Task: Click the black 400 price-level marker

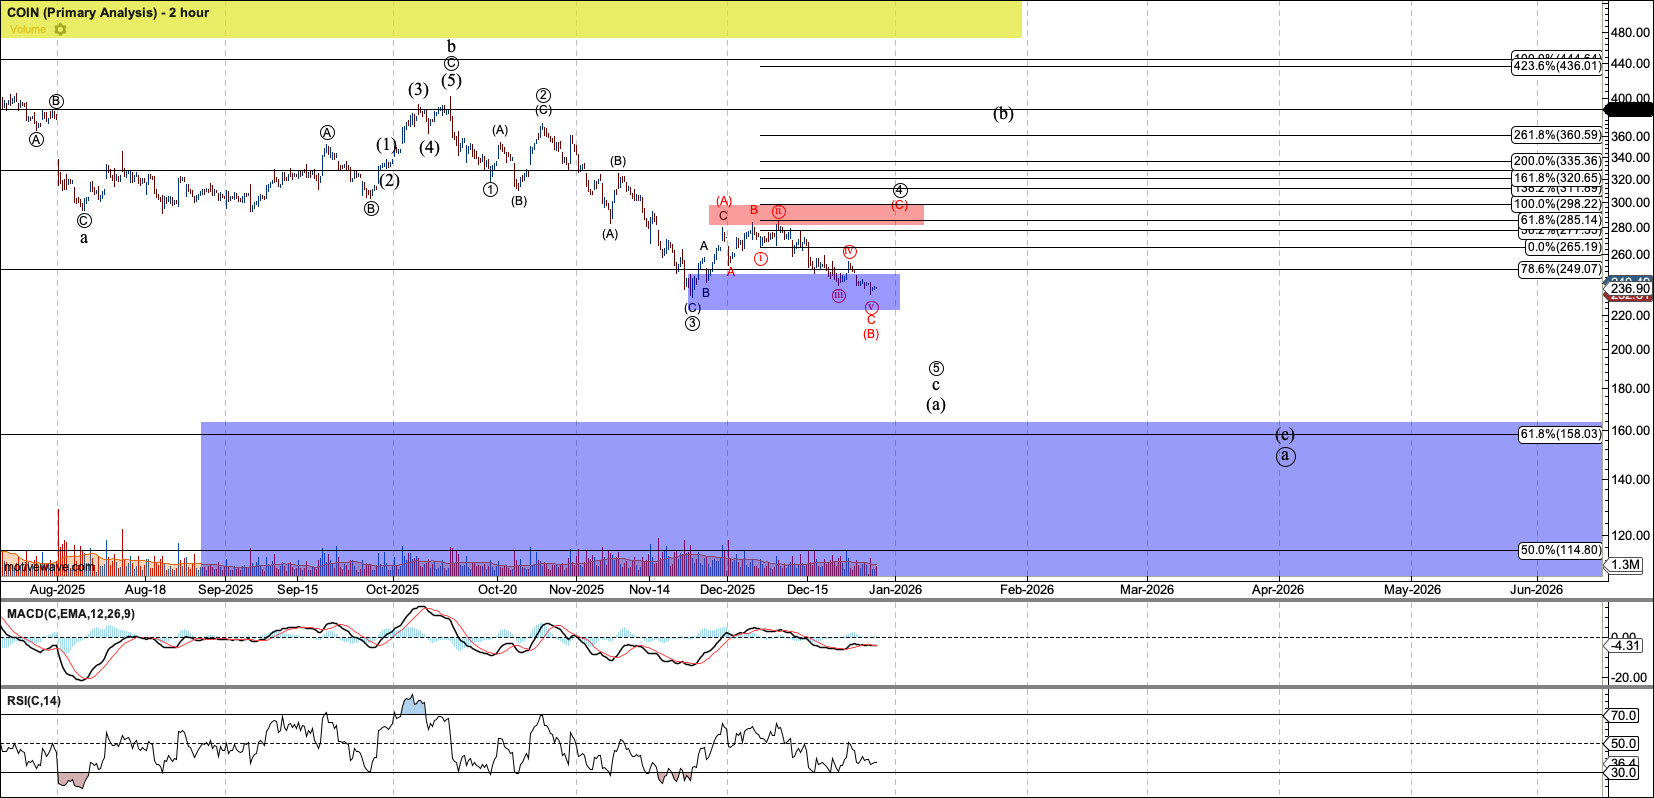Action: [1630, 108]
